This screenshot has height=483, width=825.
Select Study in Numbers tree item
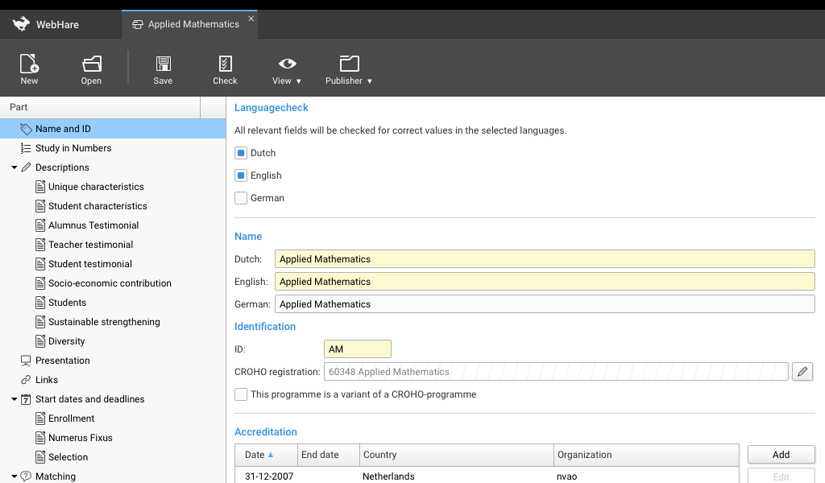click(73, 148)
